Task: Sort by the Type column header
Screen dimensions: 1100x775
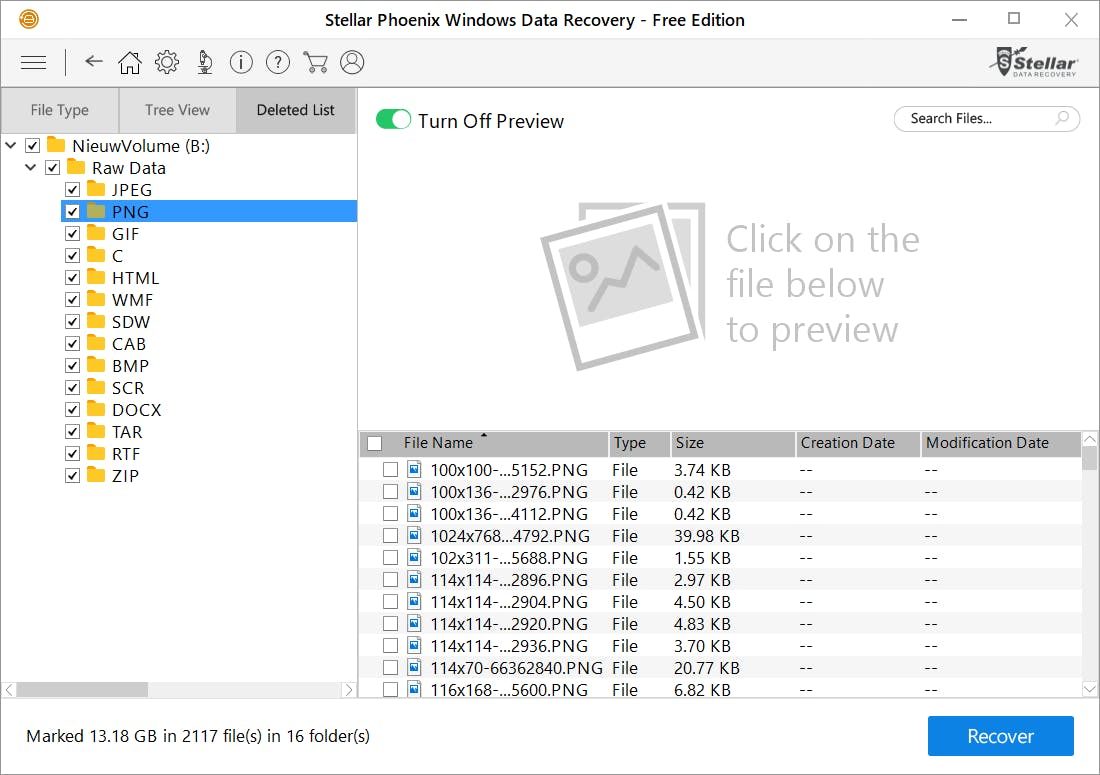Action: [639, 443]
